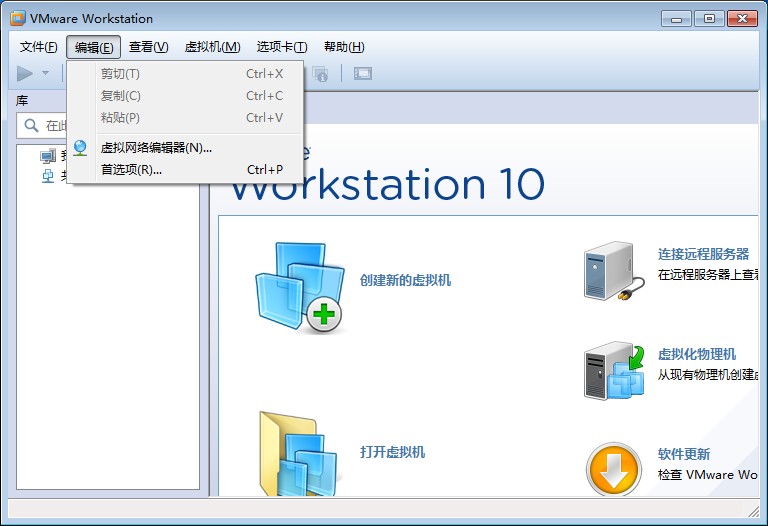
Task: Select 复制(C) in the edit menu
Action: point(185,96)
